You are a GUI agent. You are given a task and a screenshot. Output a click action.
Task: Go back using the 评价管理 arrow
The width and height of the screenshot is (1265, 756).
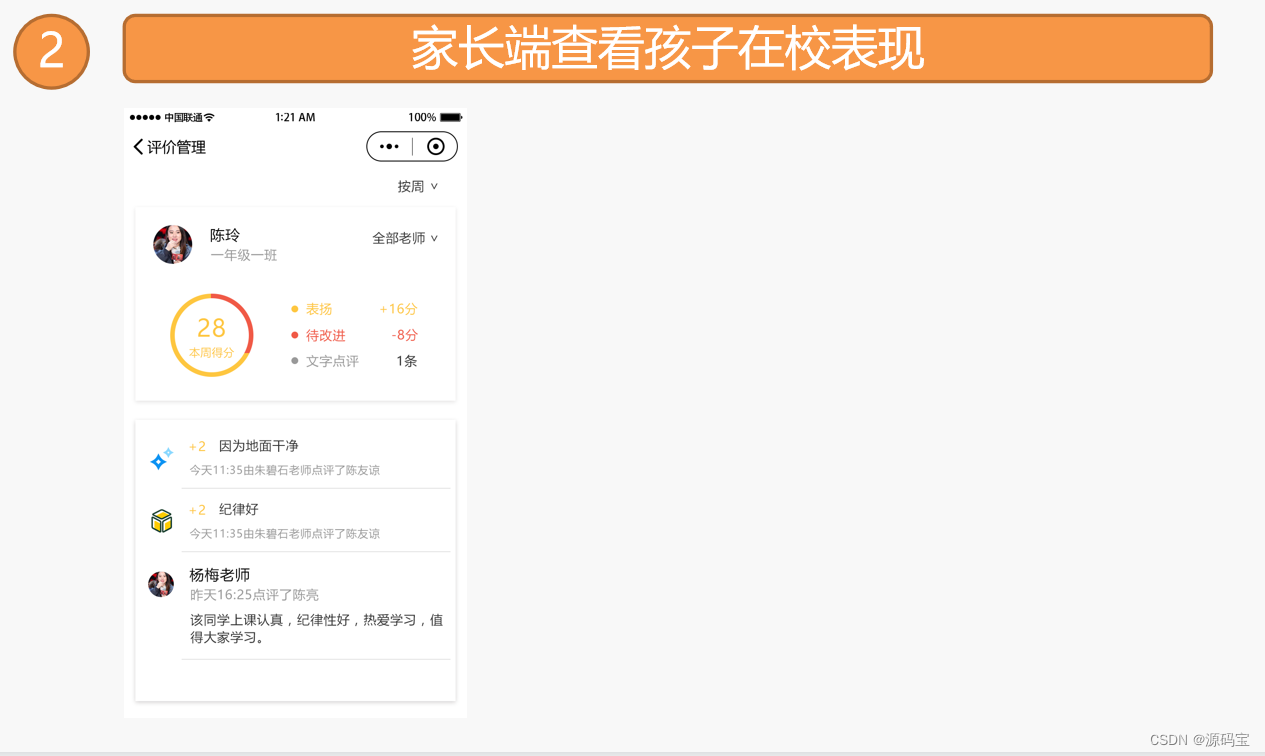[138, 147]
